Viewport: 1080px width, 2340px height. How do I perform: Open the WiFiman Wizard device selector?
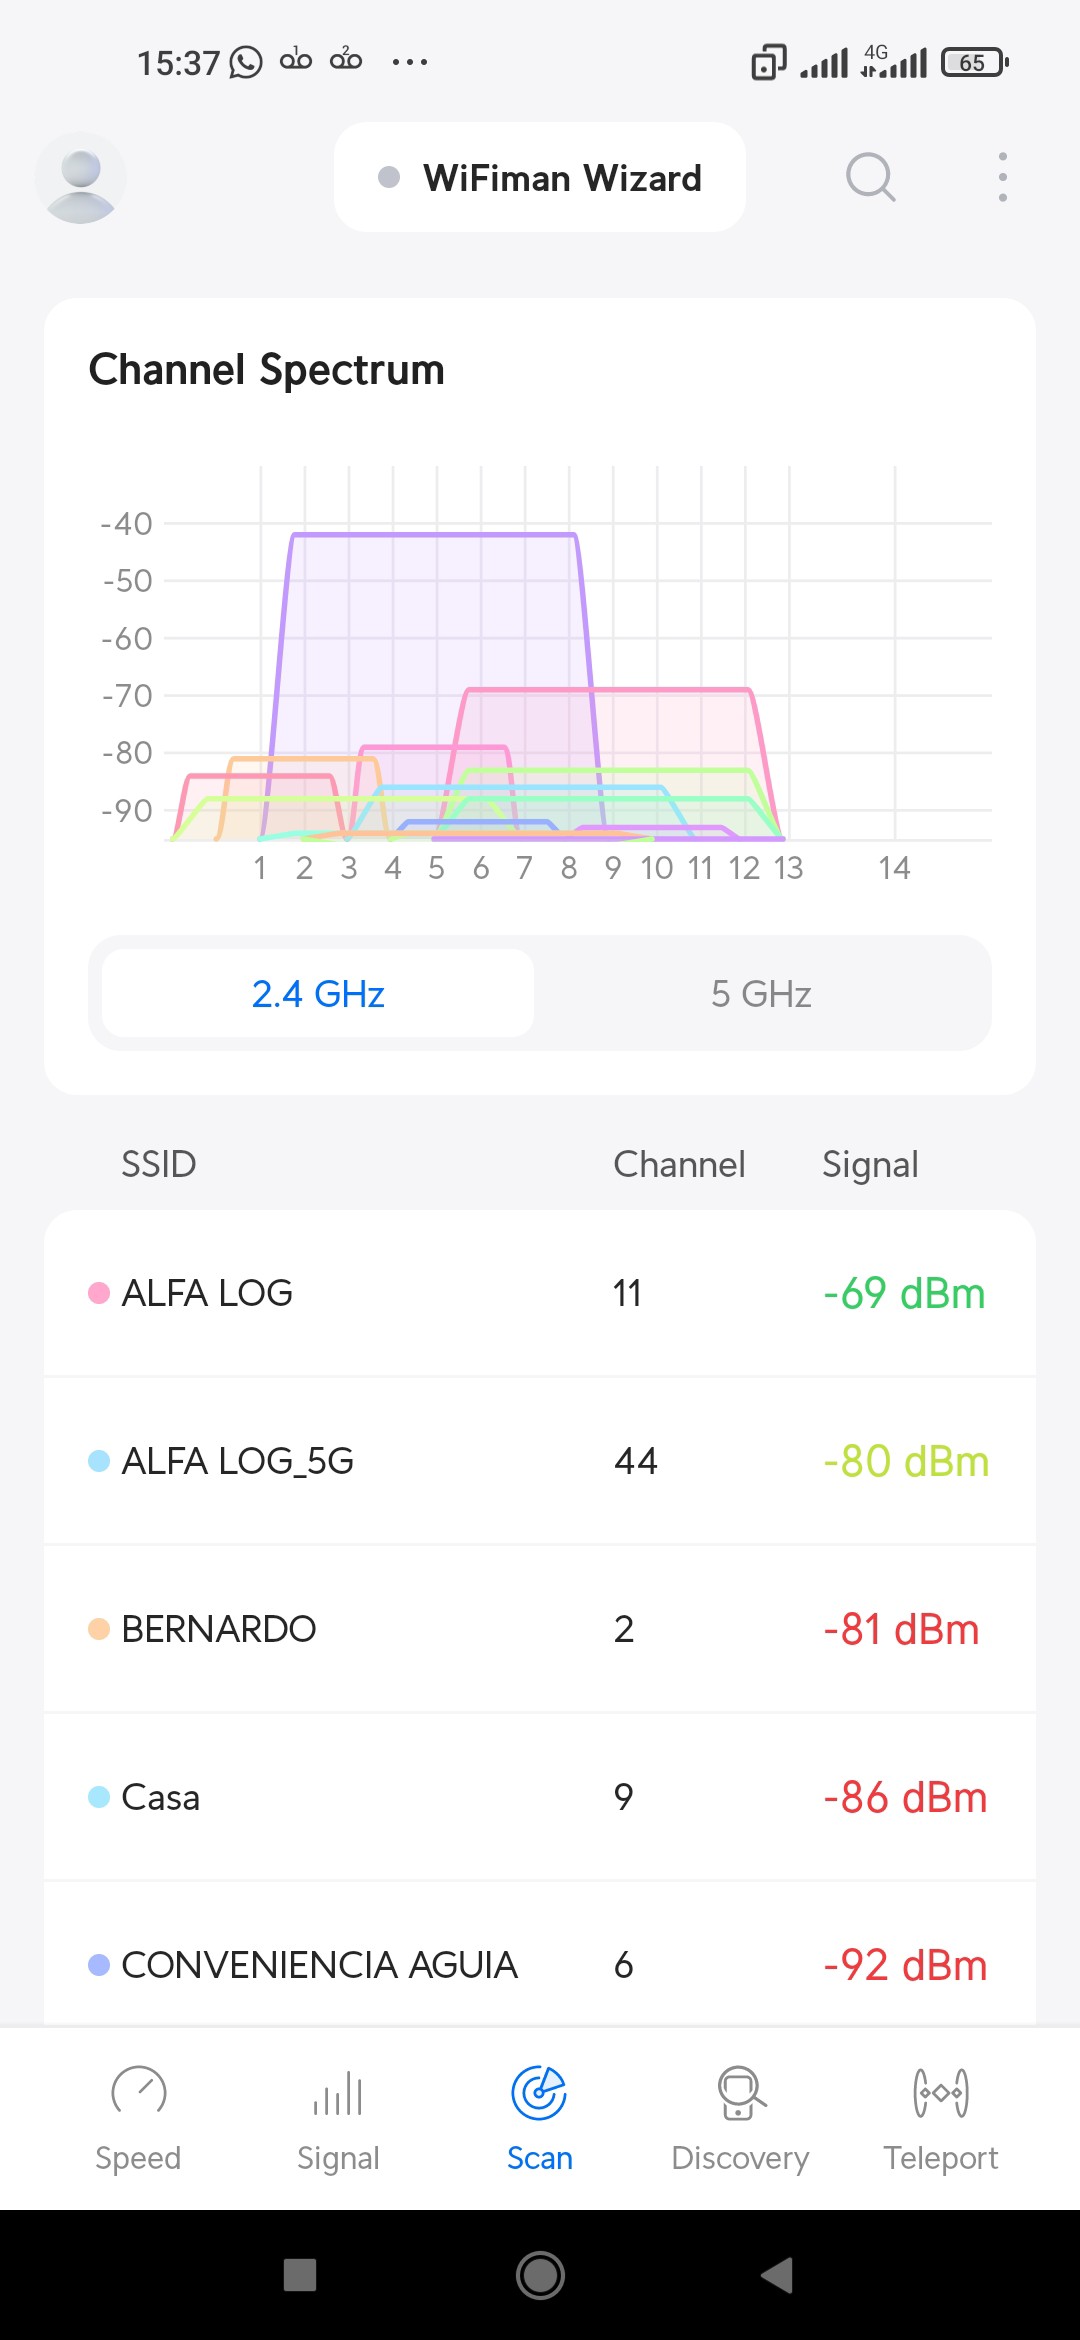coord(540,178)
